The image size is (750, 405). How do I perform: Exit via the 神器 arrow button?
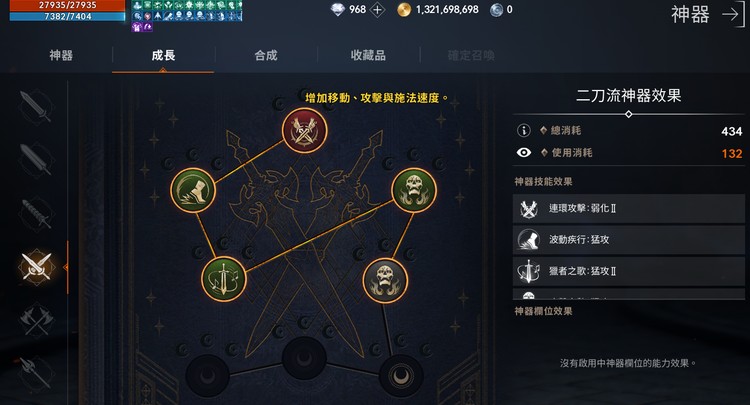point(733,14)
